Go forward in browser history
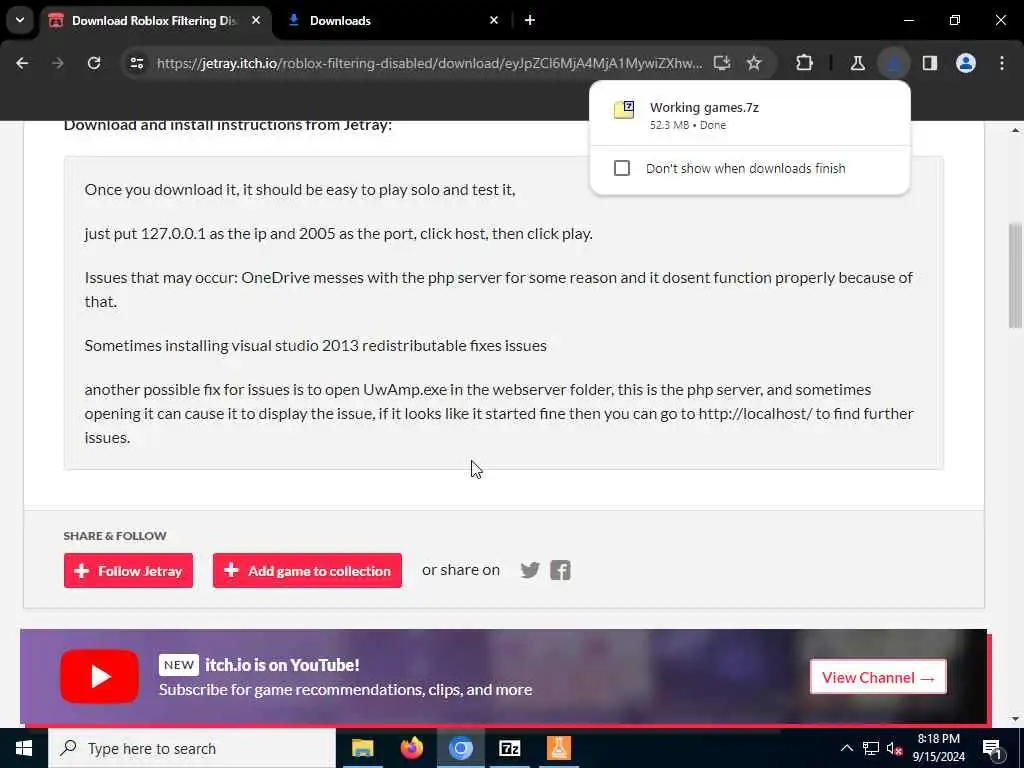The height and width of the screenshot is (768, 1024). [x=58, y=63]
